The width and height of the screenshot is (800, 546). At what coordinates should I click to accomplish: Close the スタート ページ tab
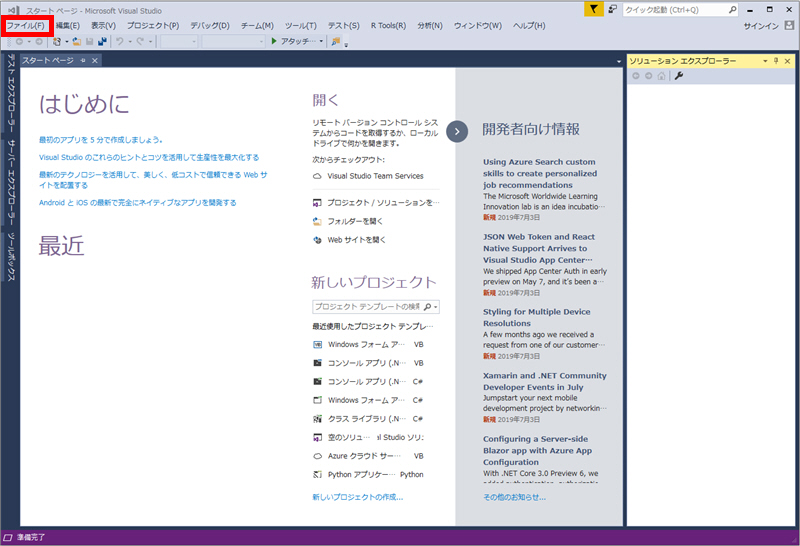tap(95, 61)
